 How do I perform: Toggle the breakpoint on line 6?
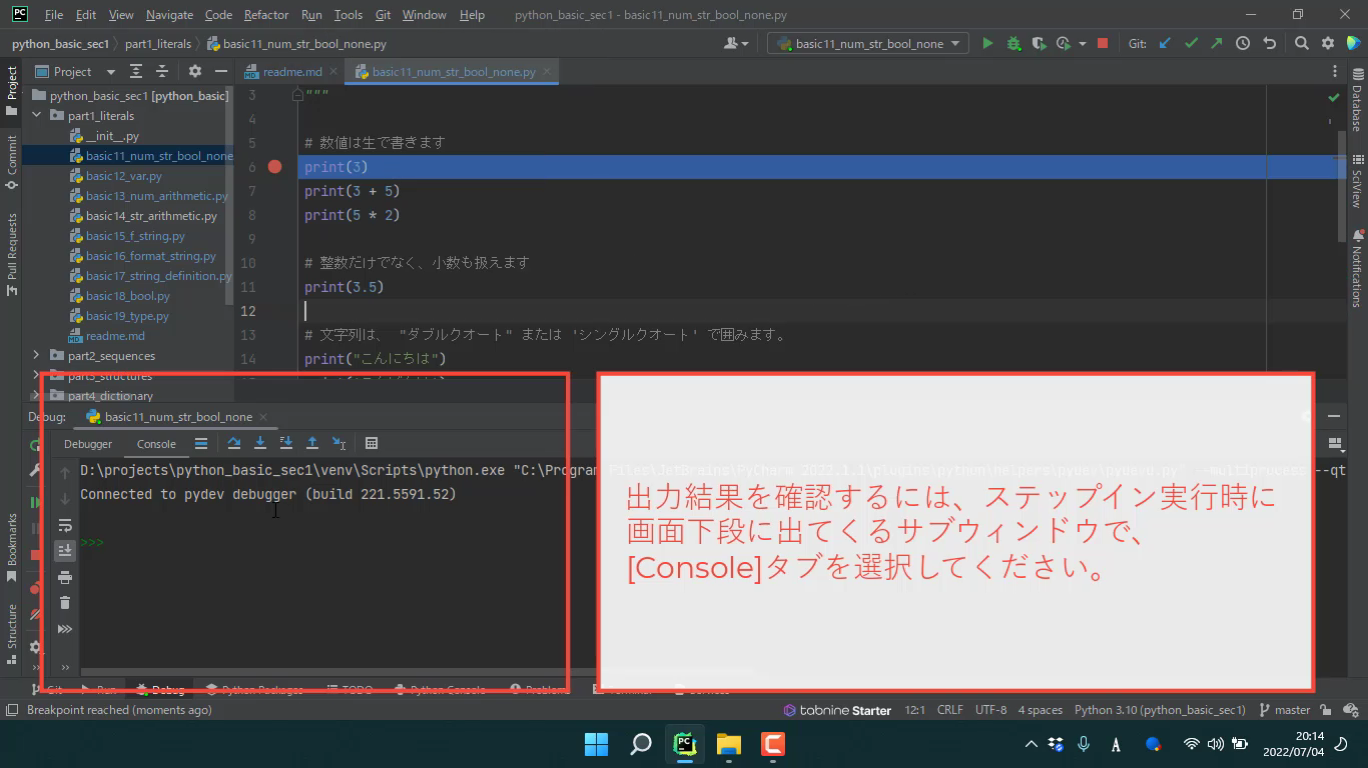[x=275, y=167]
